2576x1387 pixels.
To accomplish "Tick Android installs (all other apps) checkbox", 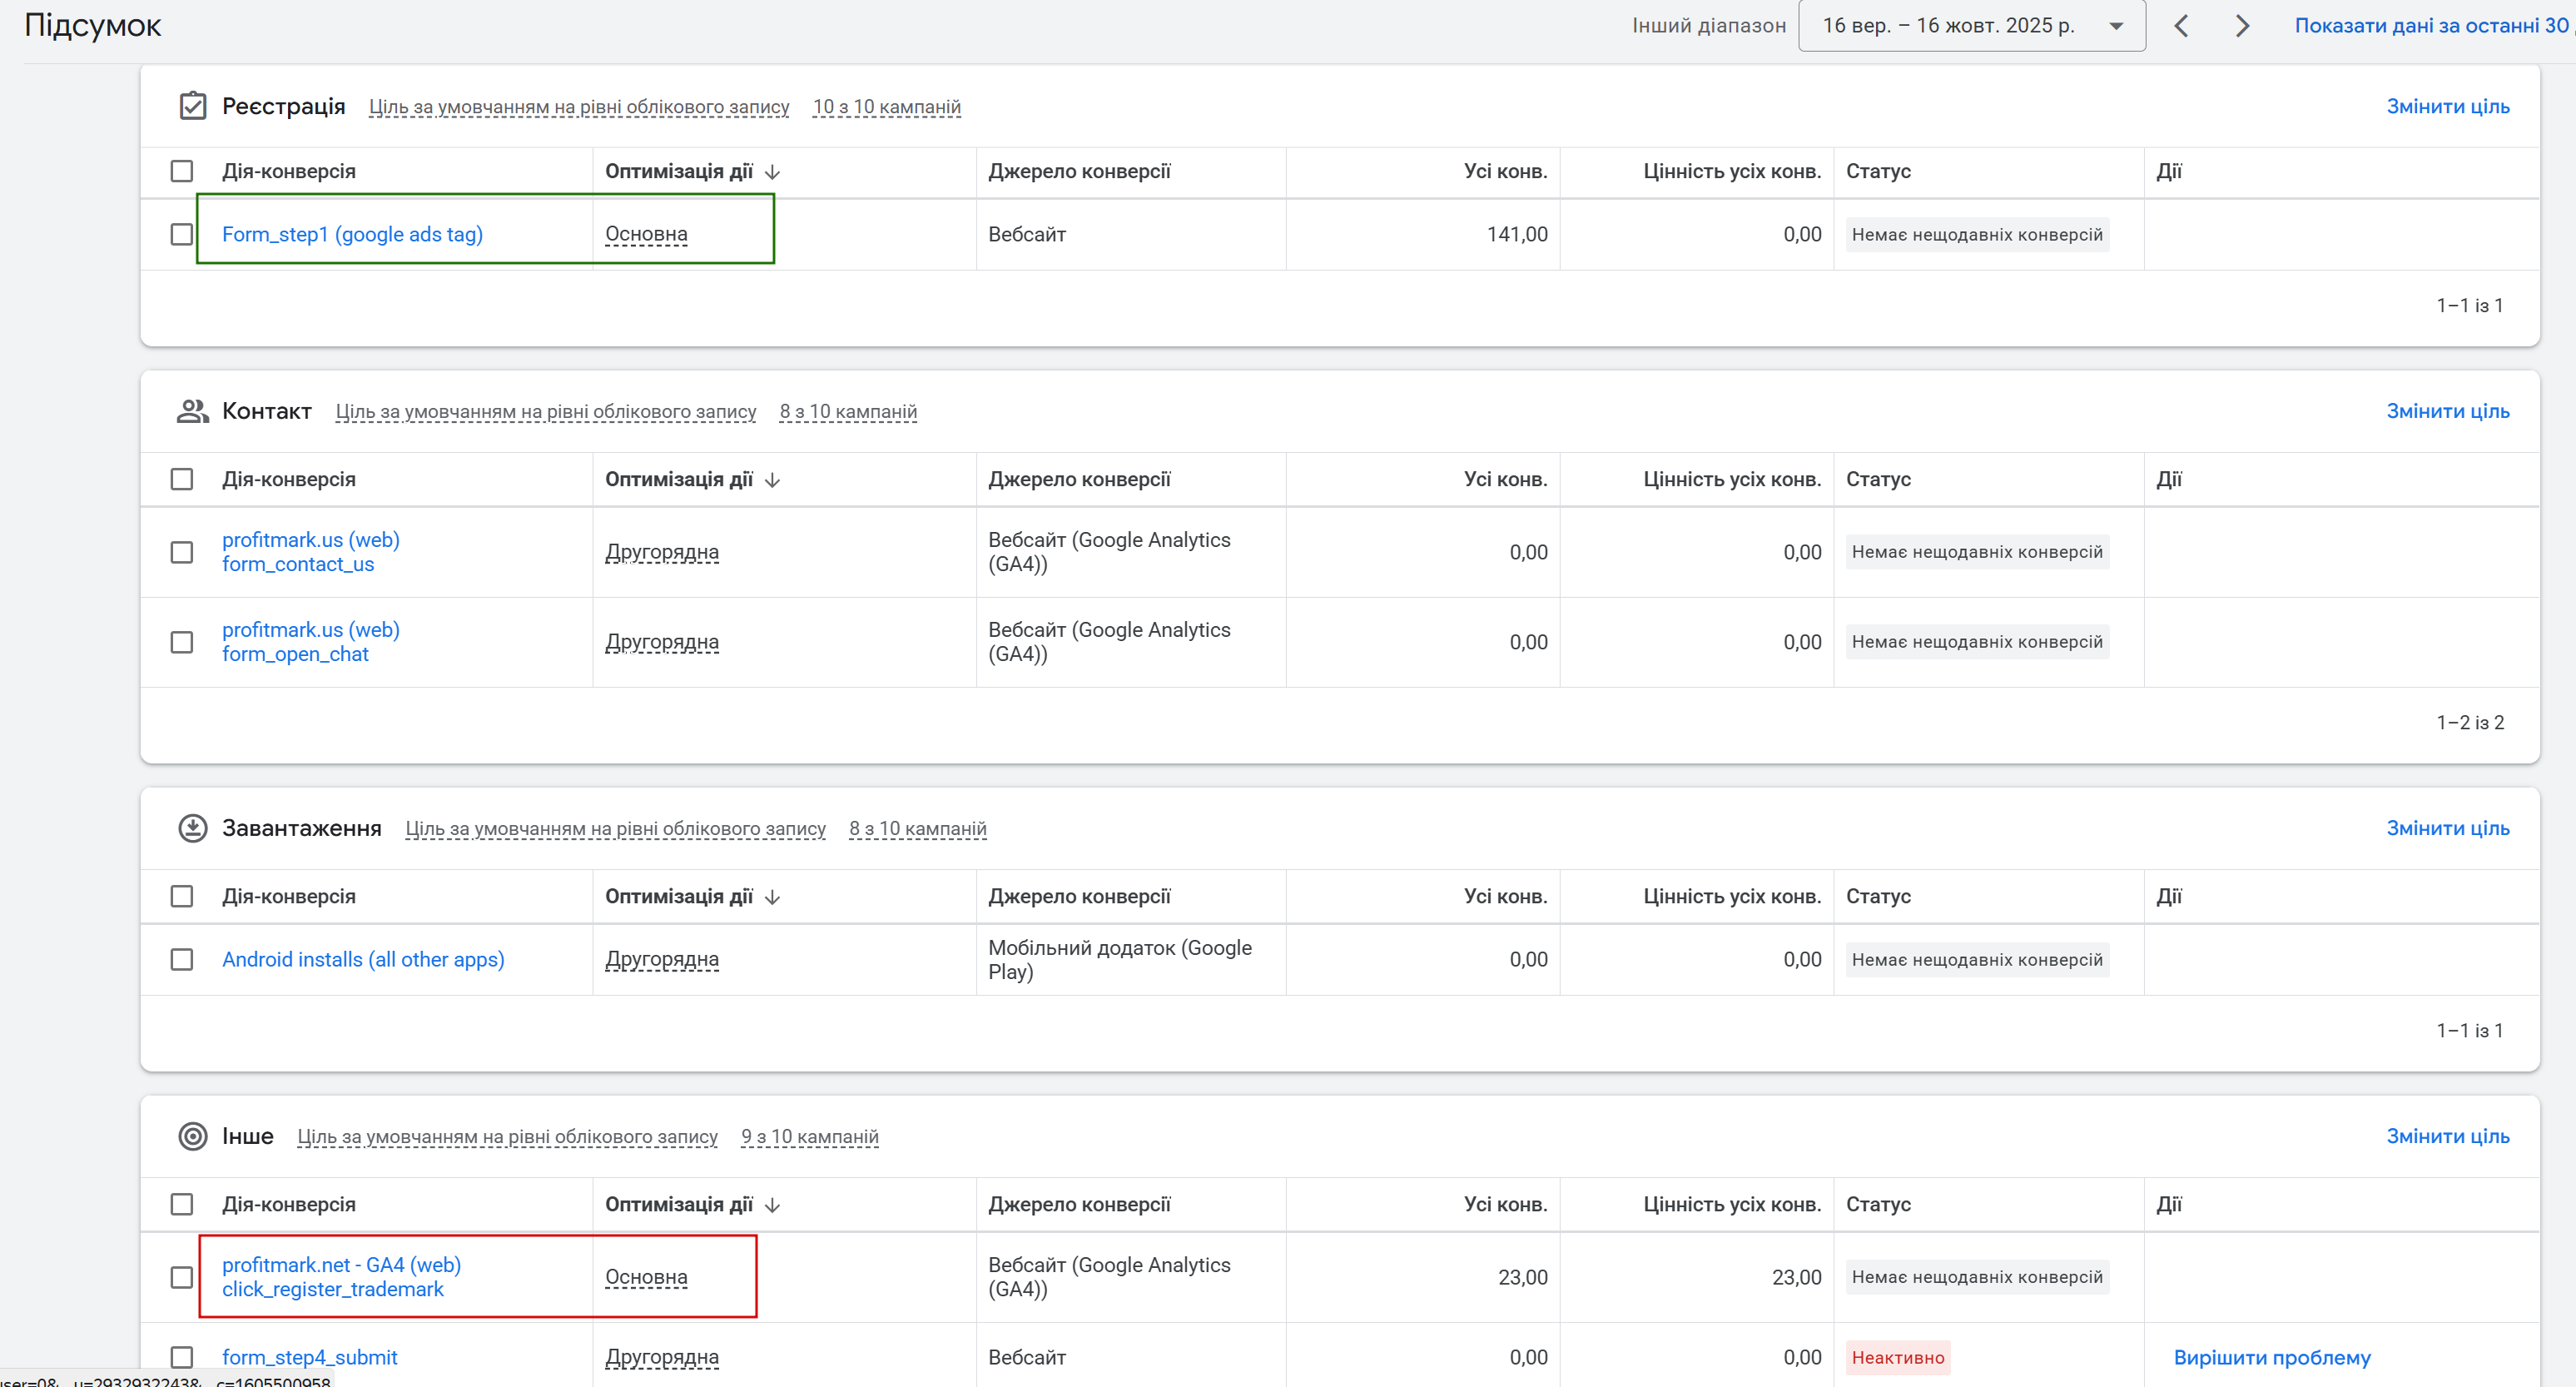I will coord(181,959).
